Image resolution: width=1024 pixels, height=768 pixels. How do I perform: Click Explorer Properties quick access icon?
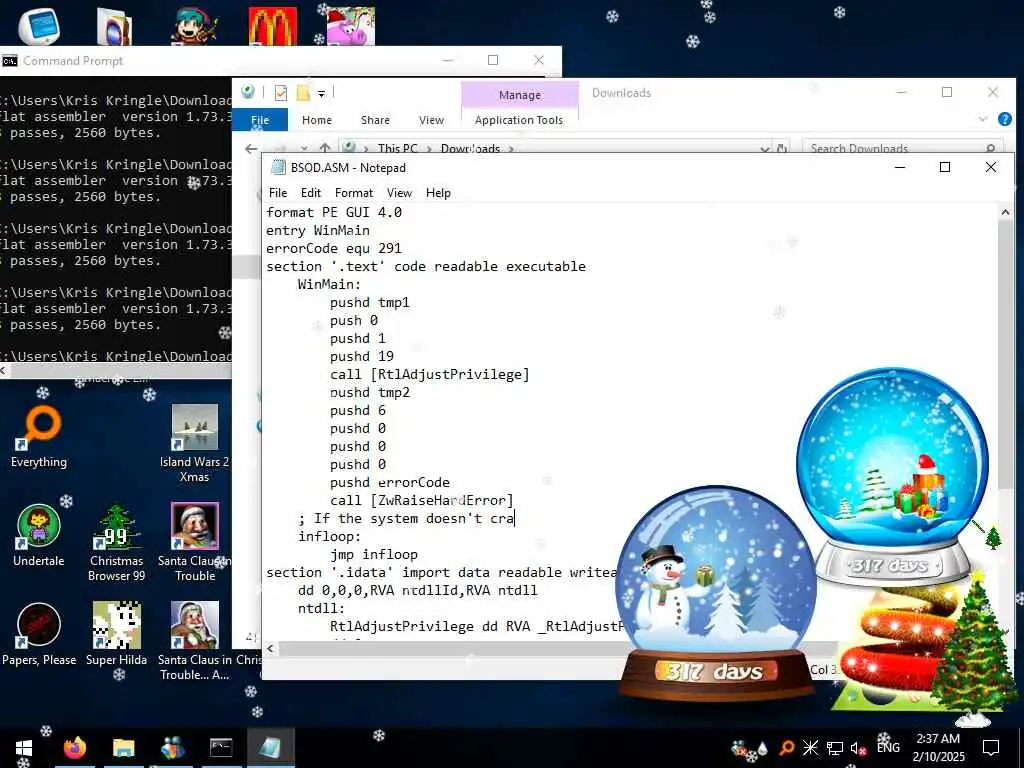(281, 93)
